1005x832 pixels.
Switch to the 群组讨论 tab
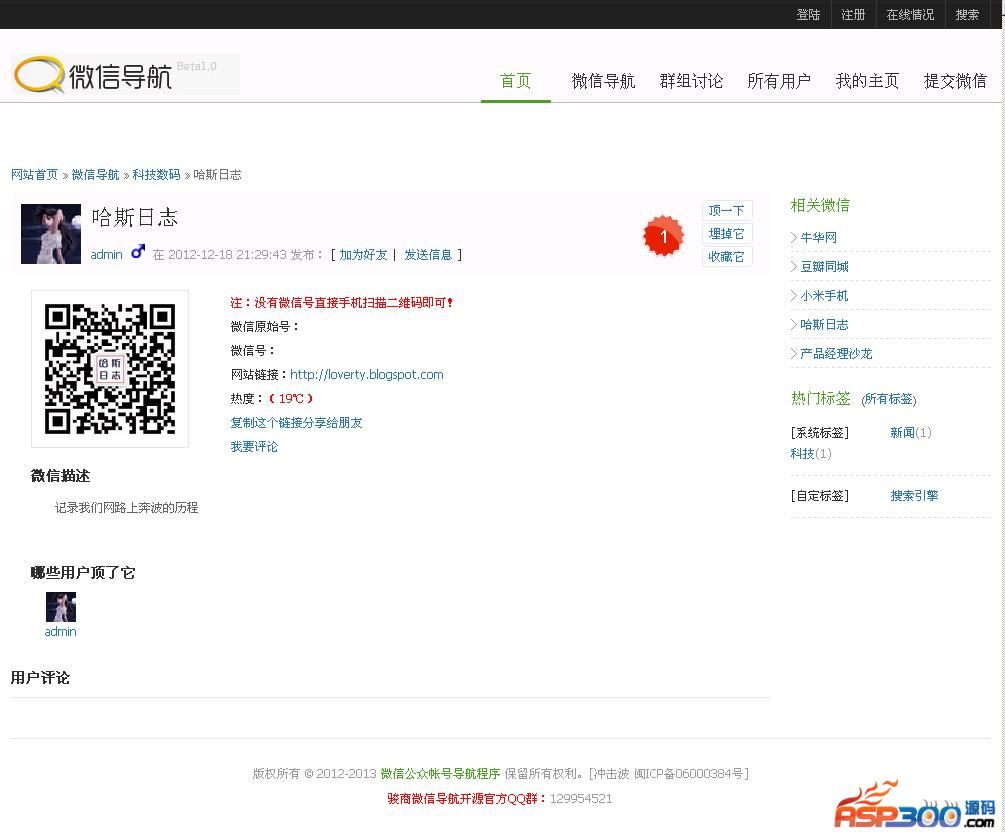pyautogui.click(x=691, y=81)
